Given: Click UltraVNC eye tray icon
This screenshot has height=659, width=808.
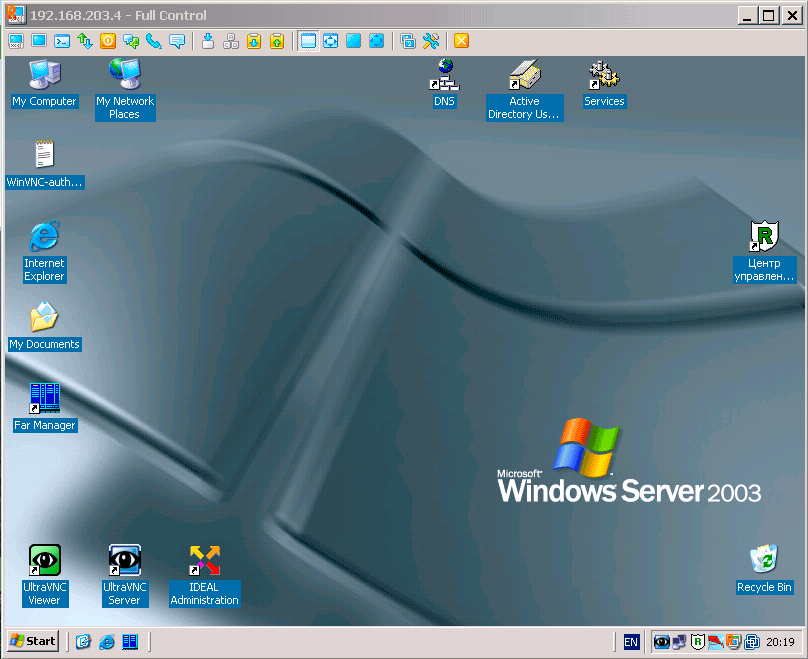Looking at the screenshot, I should click(x=662, y=642).
